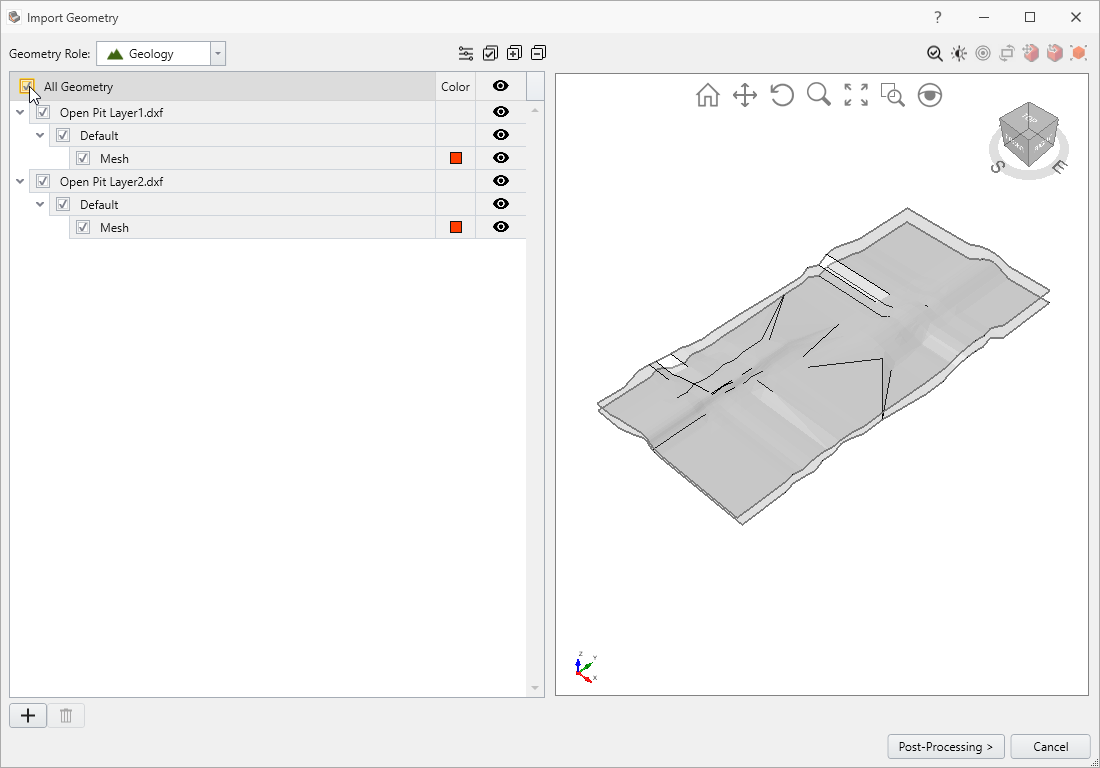Hide Layer2 Default group eye icon
1100x768 pixels.
pos(500,204)
